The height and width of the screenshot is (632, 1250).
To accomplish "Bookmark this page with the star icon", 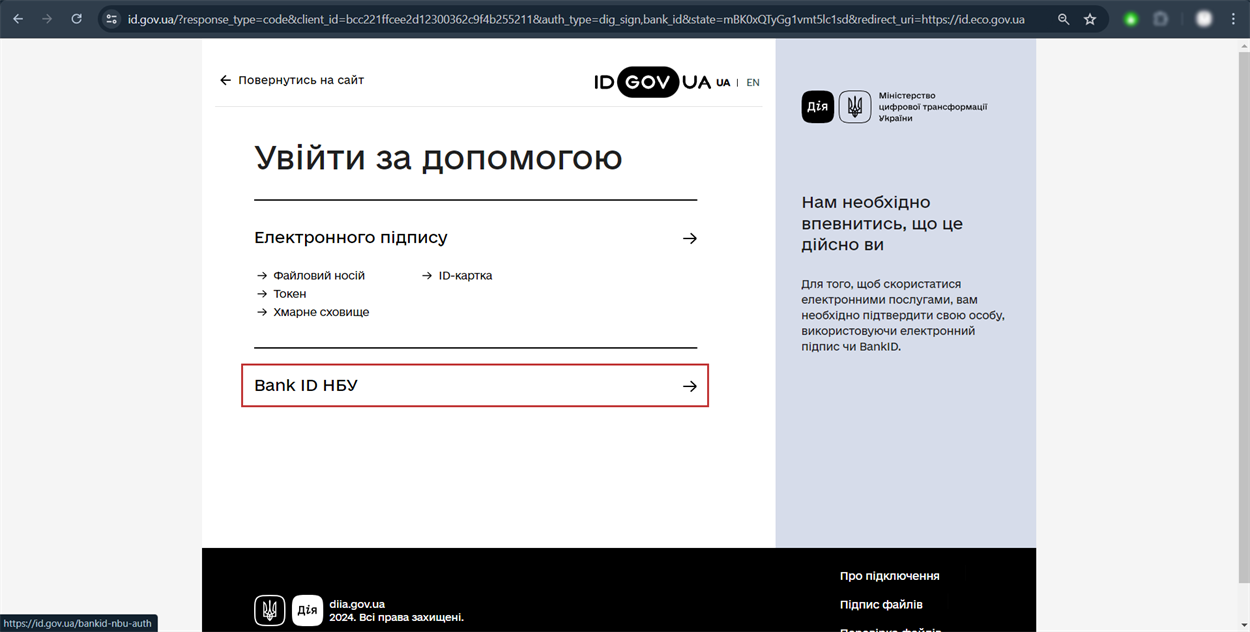I will coord(1090,19).
